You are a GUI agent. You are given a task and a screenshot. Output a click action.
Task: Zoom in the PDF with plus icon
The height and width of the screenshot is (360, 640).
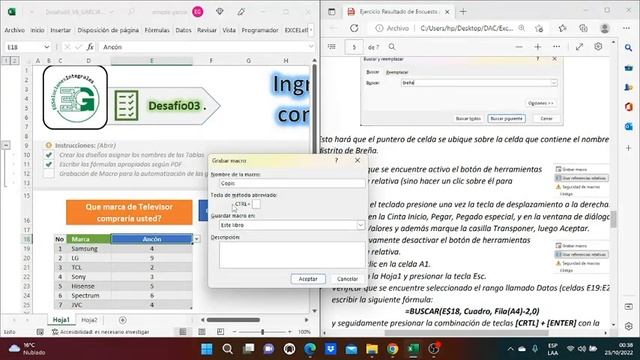click(538, 47)
